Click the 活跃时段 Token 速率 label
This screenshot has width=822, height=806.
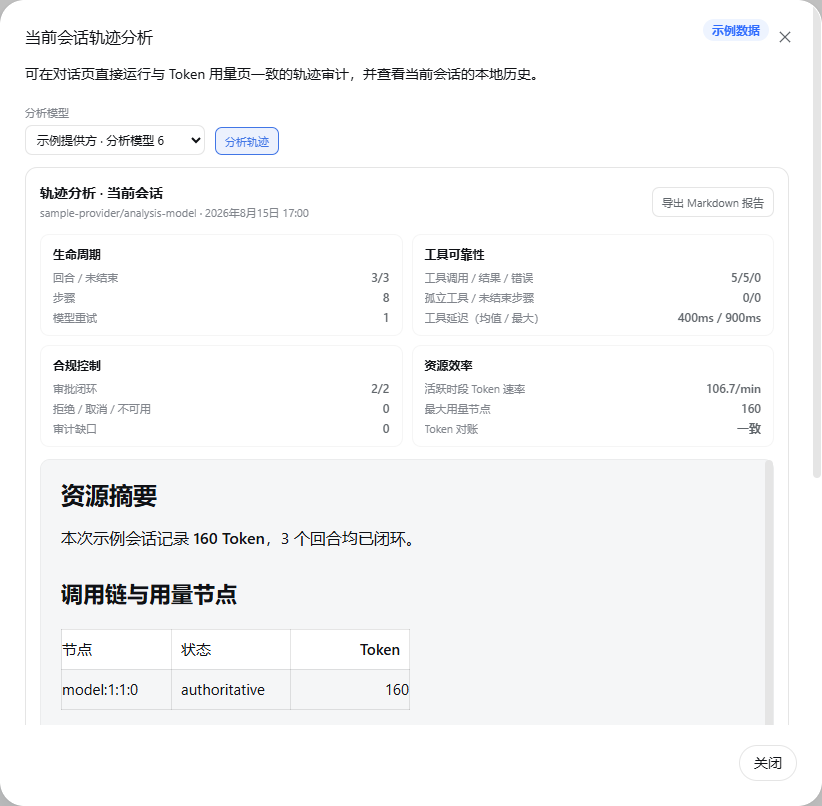point(474,389)
